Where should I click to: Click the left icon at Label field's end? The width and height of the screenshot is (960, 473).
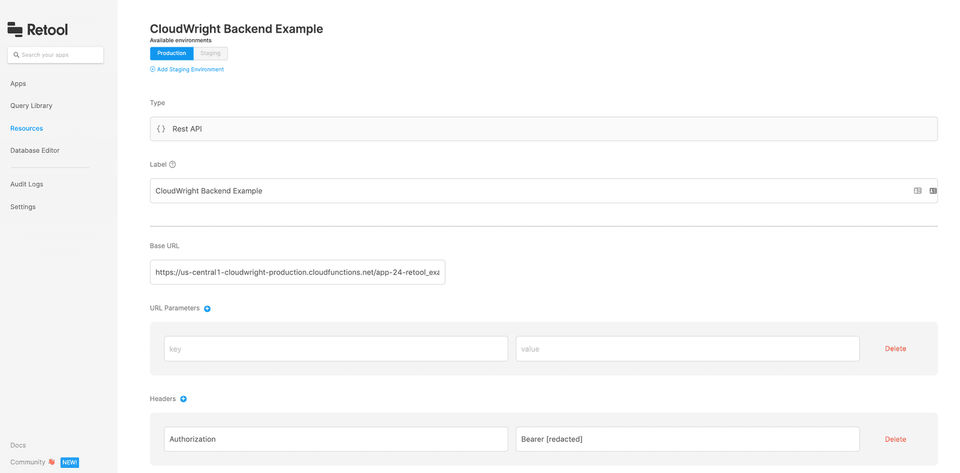(917, 190)
